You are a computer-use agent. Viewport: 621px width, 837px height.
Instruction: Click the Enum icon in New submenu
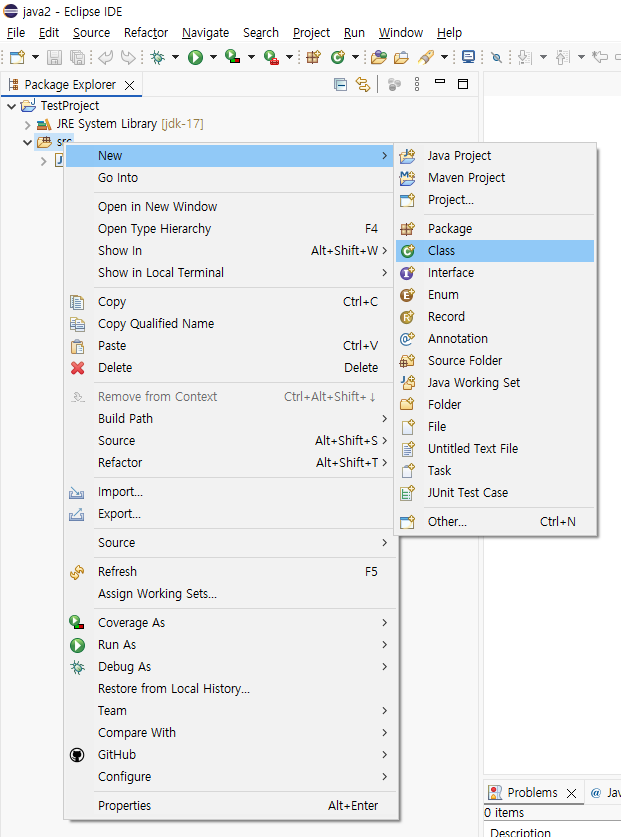click(407, 295)
